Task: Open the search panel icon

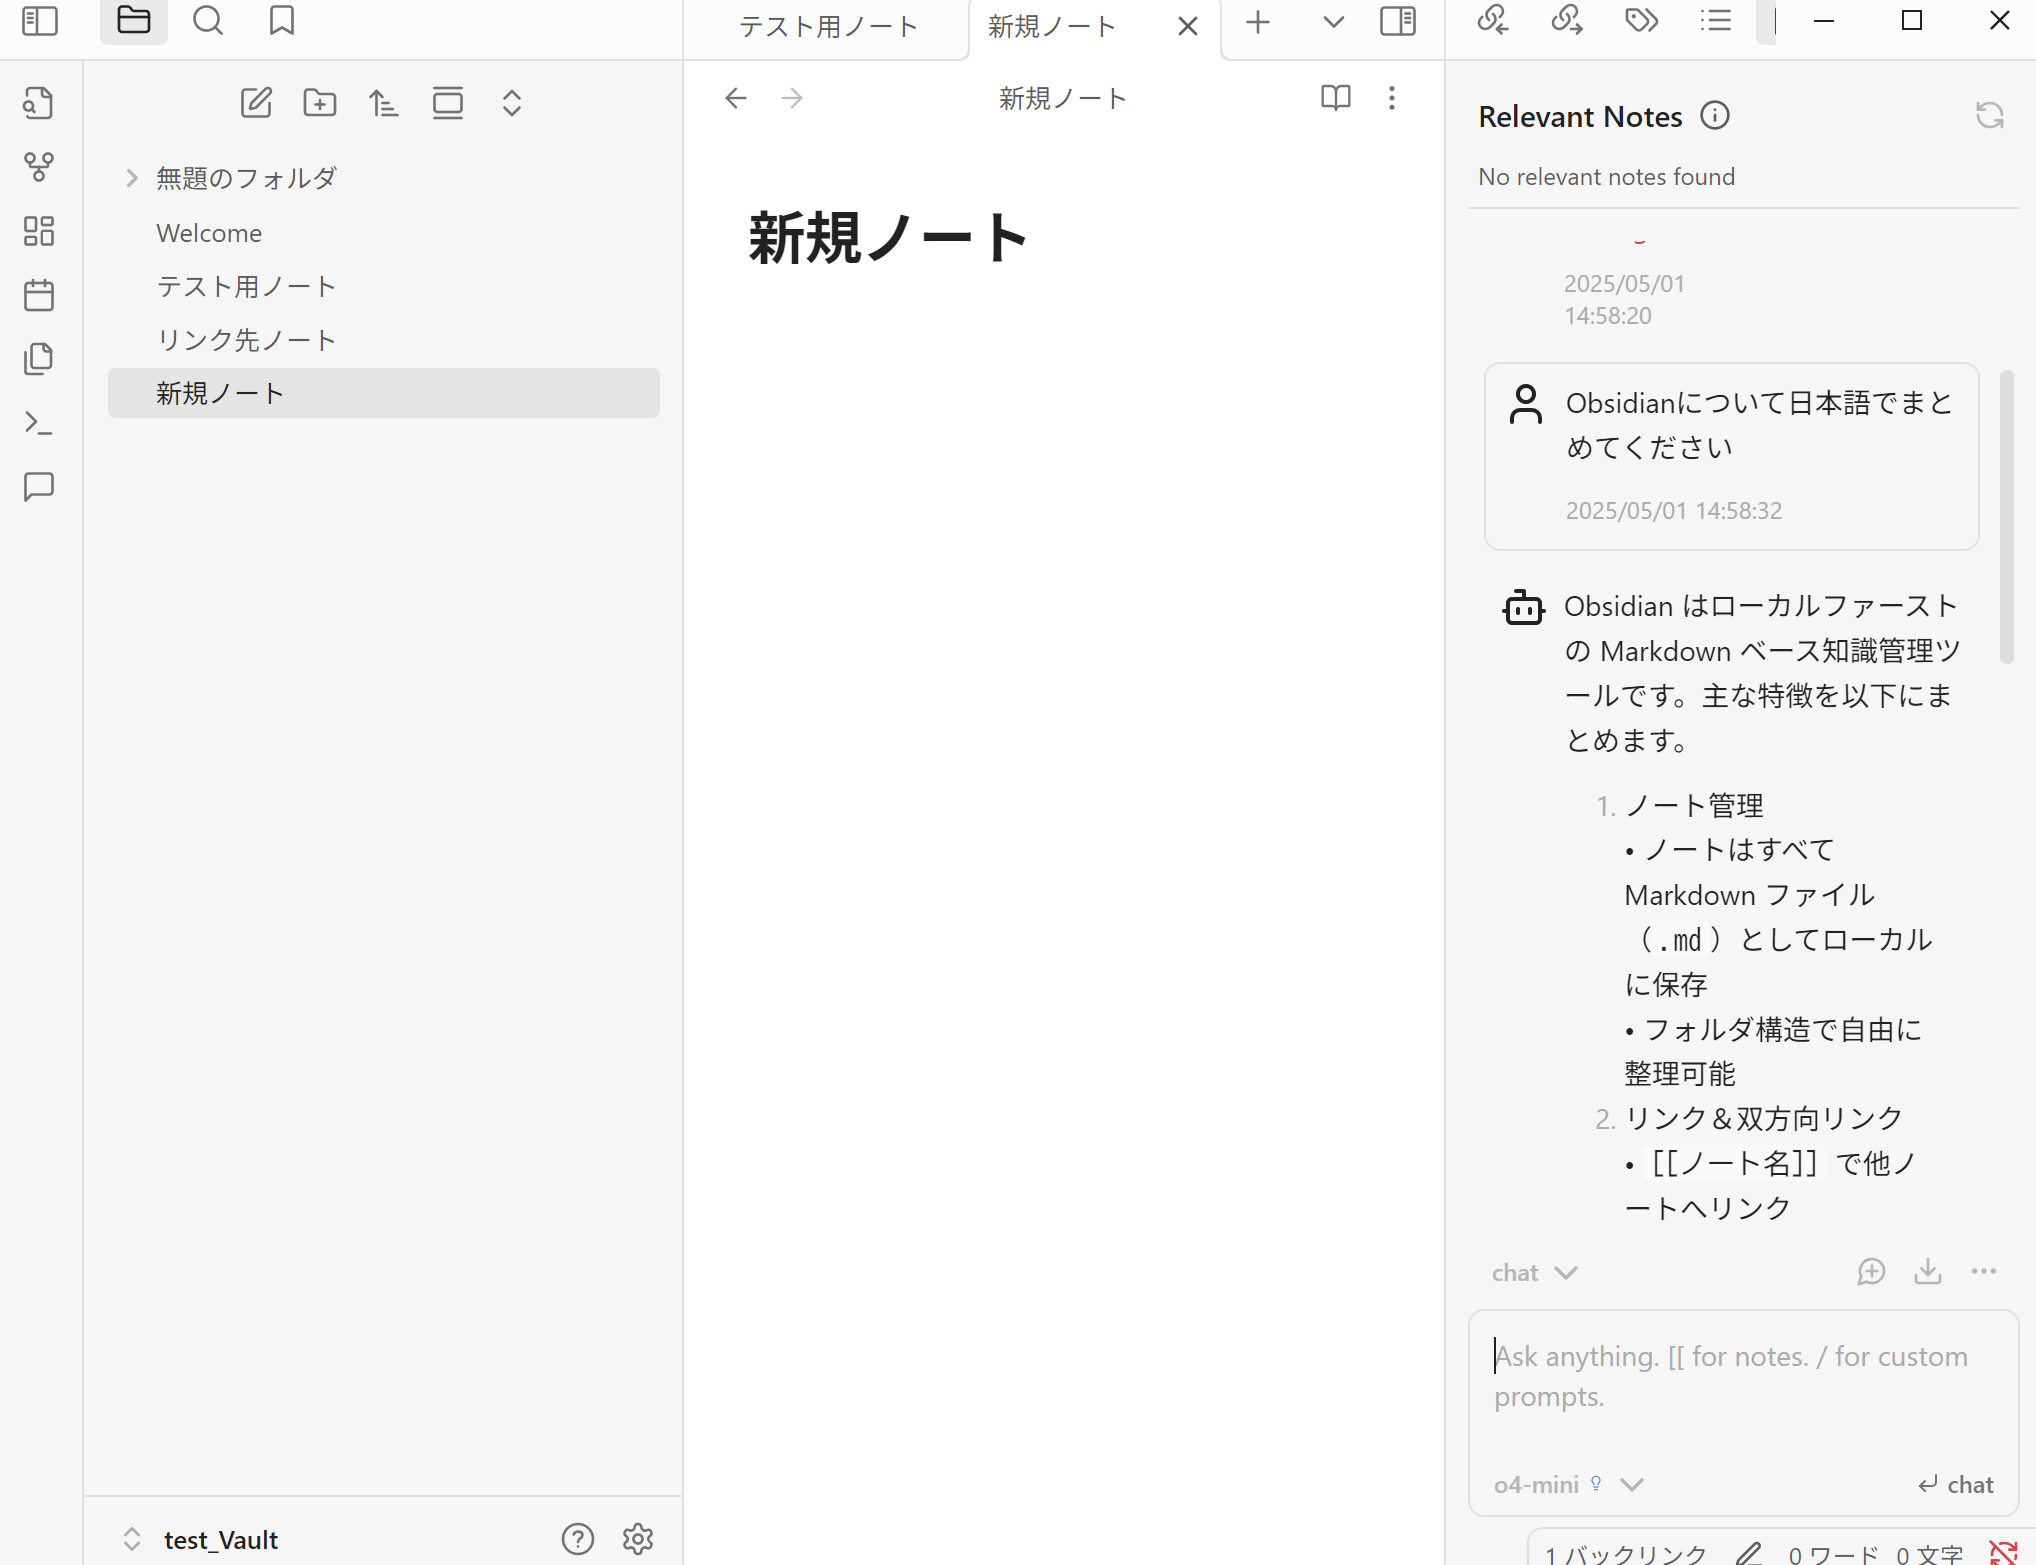Action: tap(208, 21)
